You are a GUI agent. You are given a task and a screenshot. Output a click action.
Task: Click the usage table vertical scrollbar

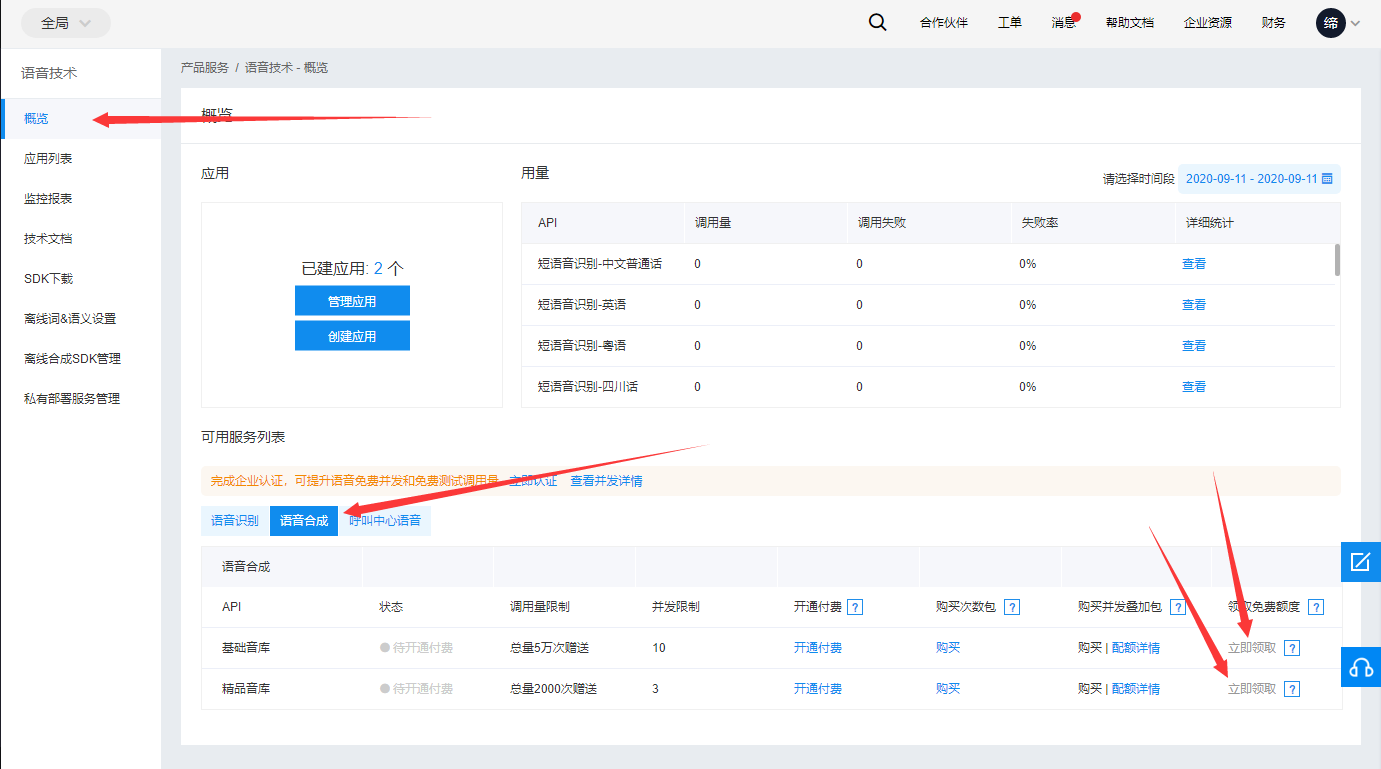[x=1337, y=260]
